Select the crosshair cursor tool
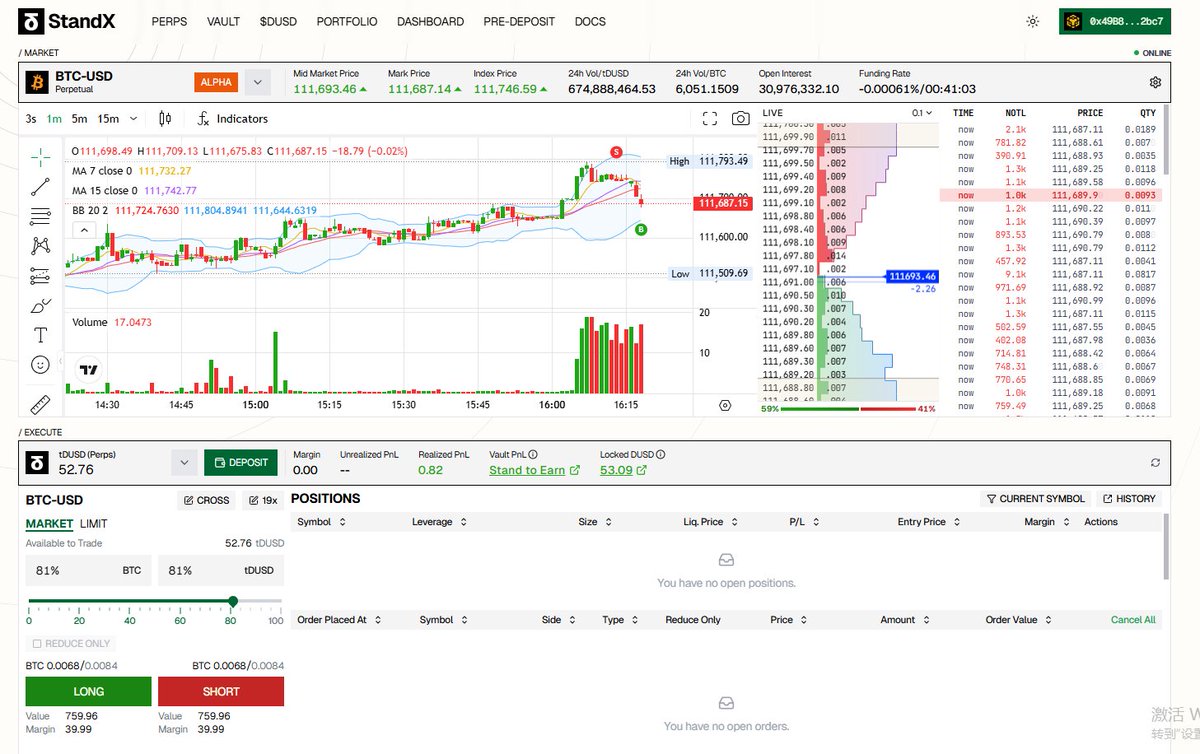The height and width of the screenshot is (754, 1200). click(40, 155)
